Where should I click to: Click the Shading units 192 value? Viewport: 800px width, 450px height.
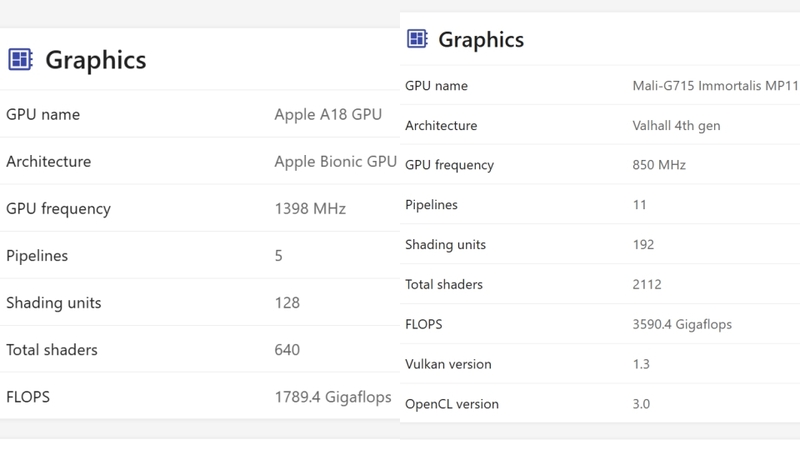[x=643, y=245]
